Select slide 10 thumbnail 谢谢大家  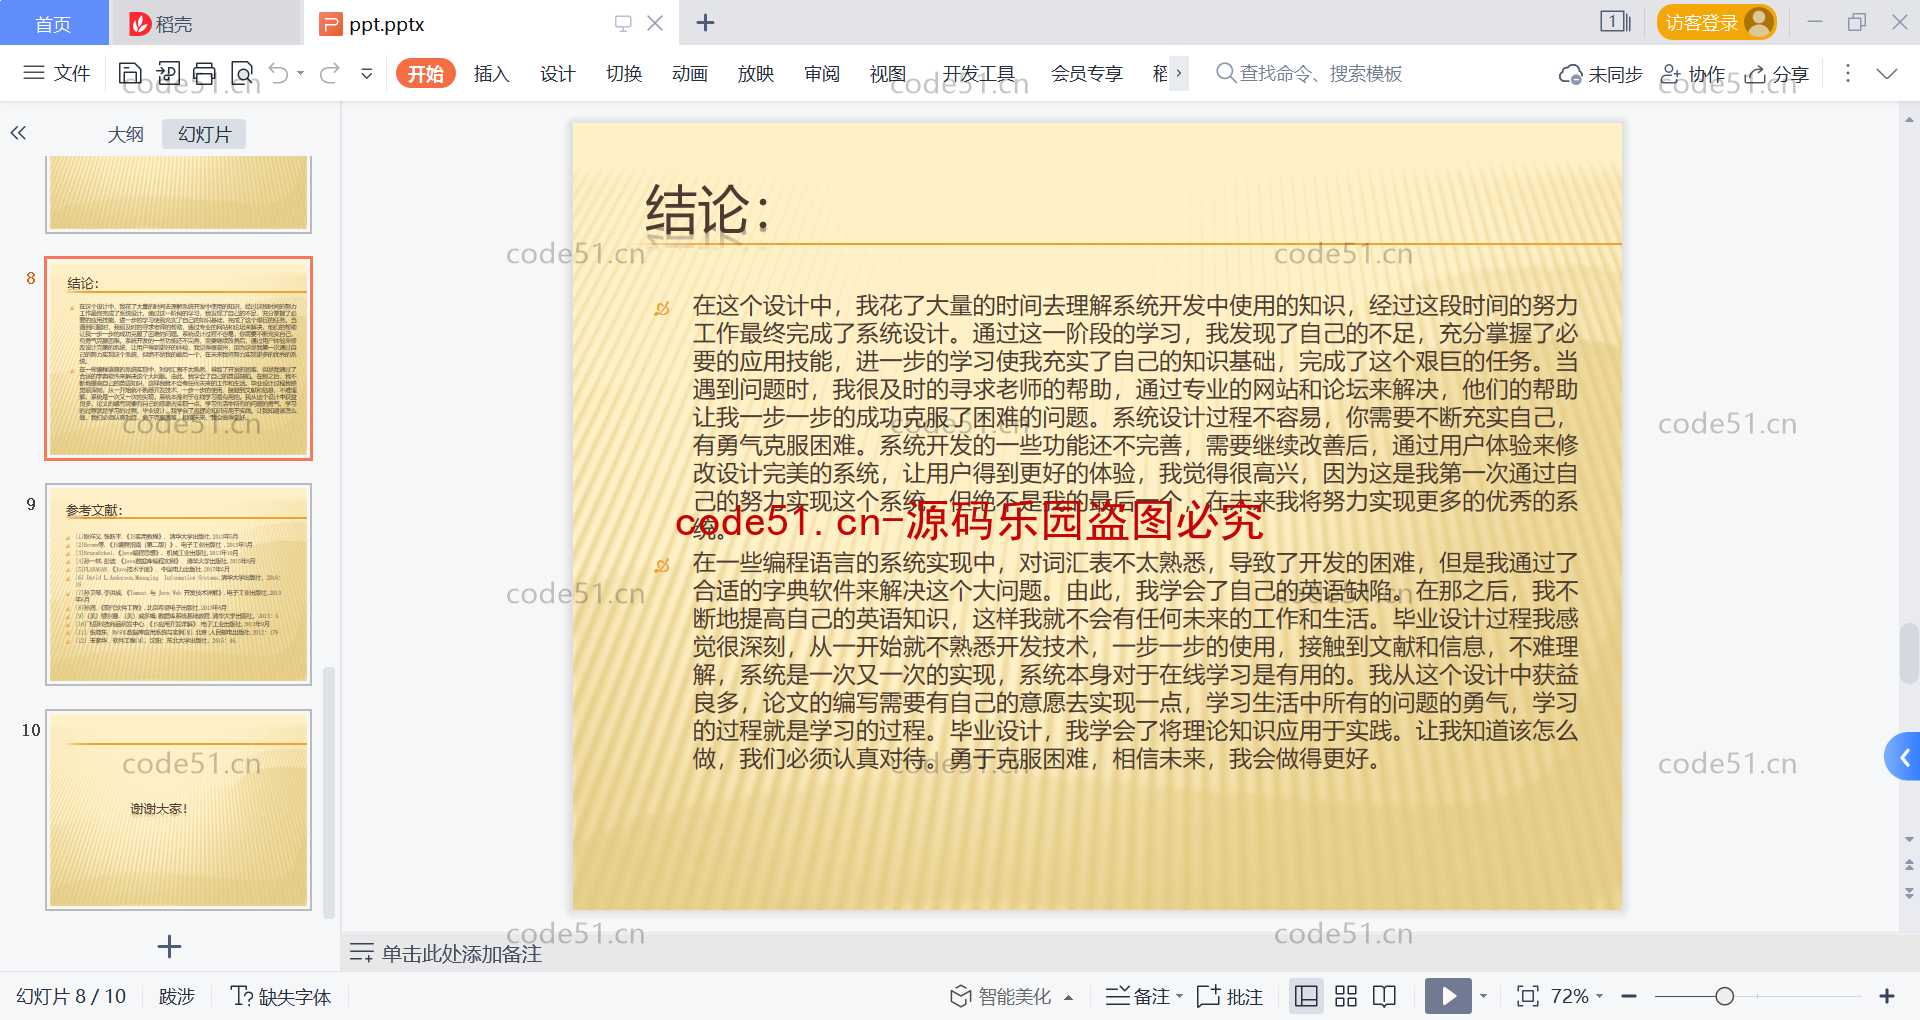tap(178, 810)
